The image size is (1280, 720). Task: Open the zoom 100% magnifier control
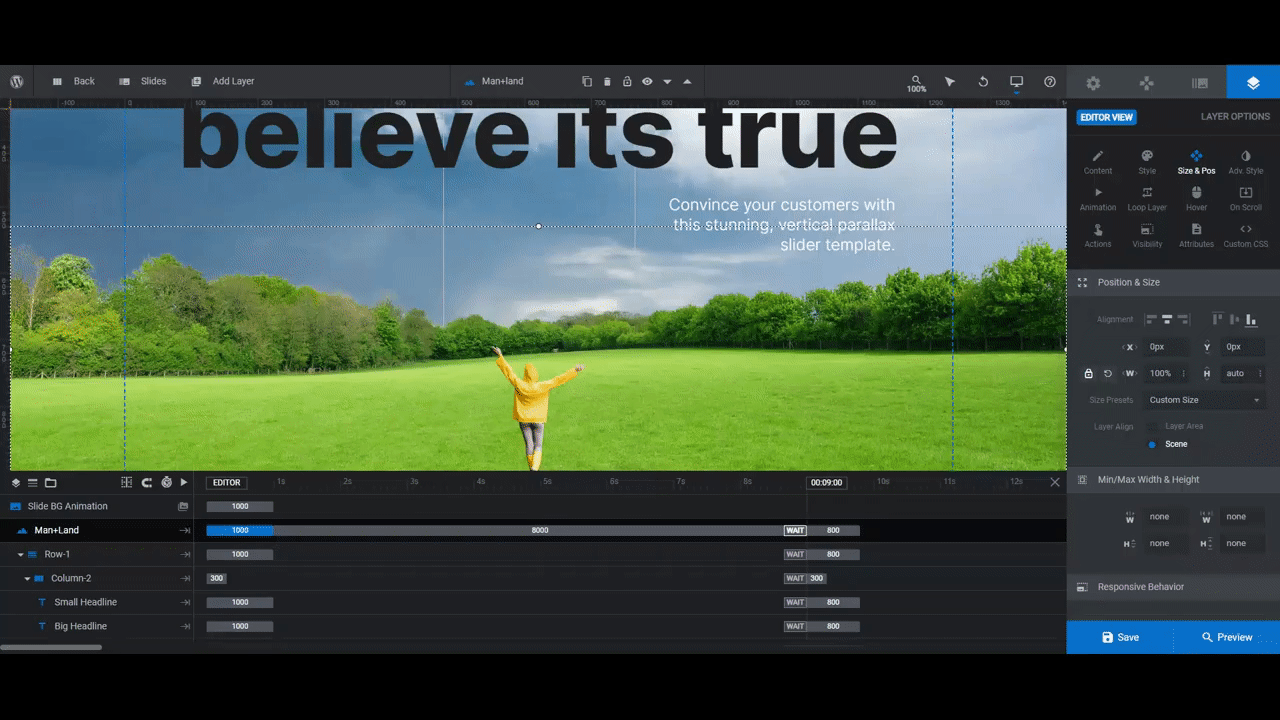[916, 83]
